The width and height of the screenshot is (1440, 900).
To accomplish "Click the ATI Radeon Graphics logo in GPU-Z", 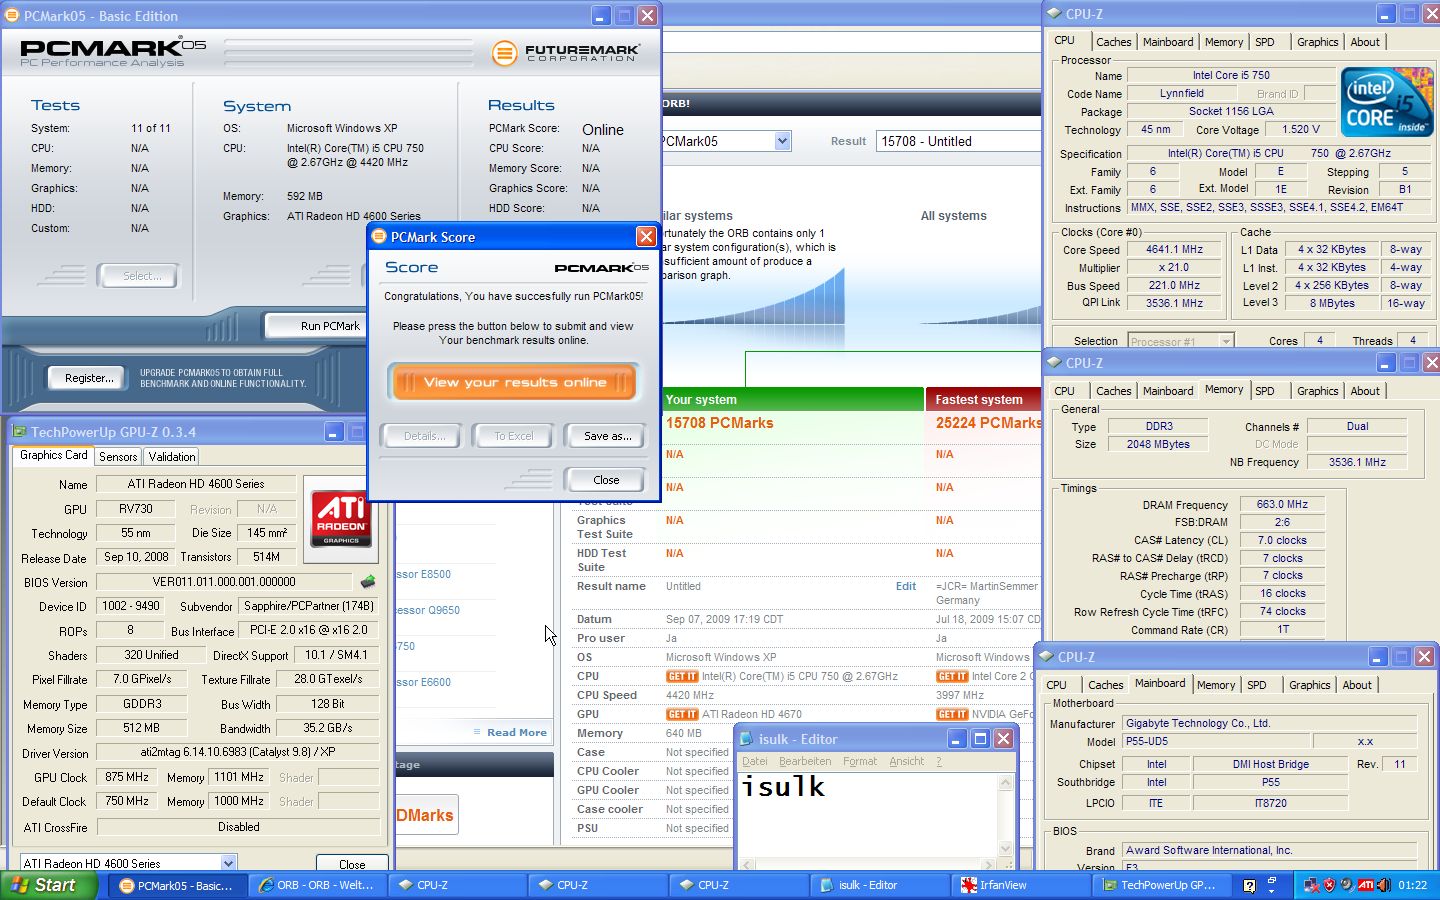I will (x=340, y=517).
